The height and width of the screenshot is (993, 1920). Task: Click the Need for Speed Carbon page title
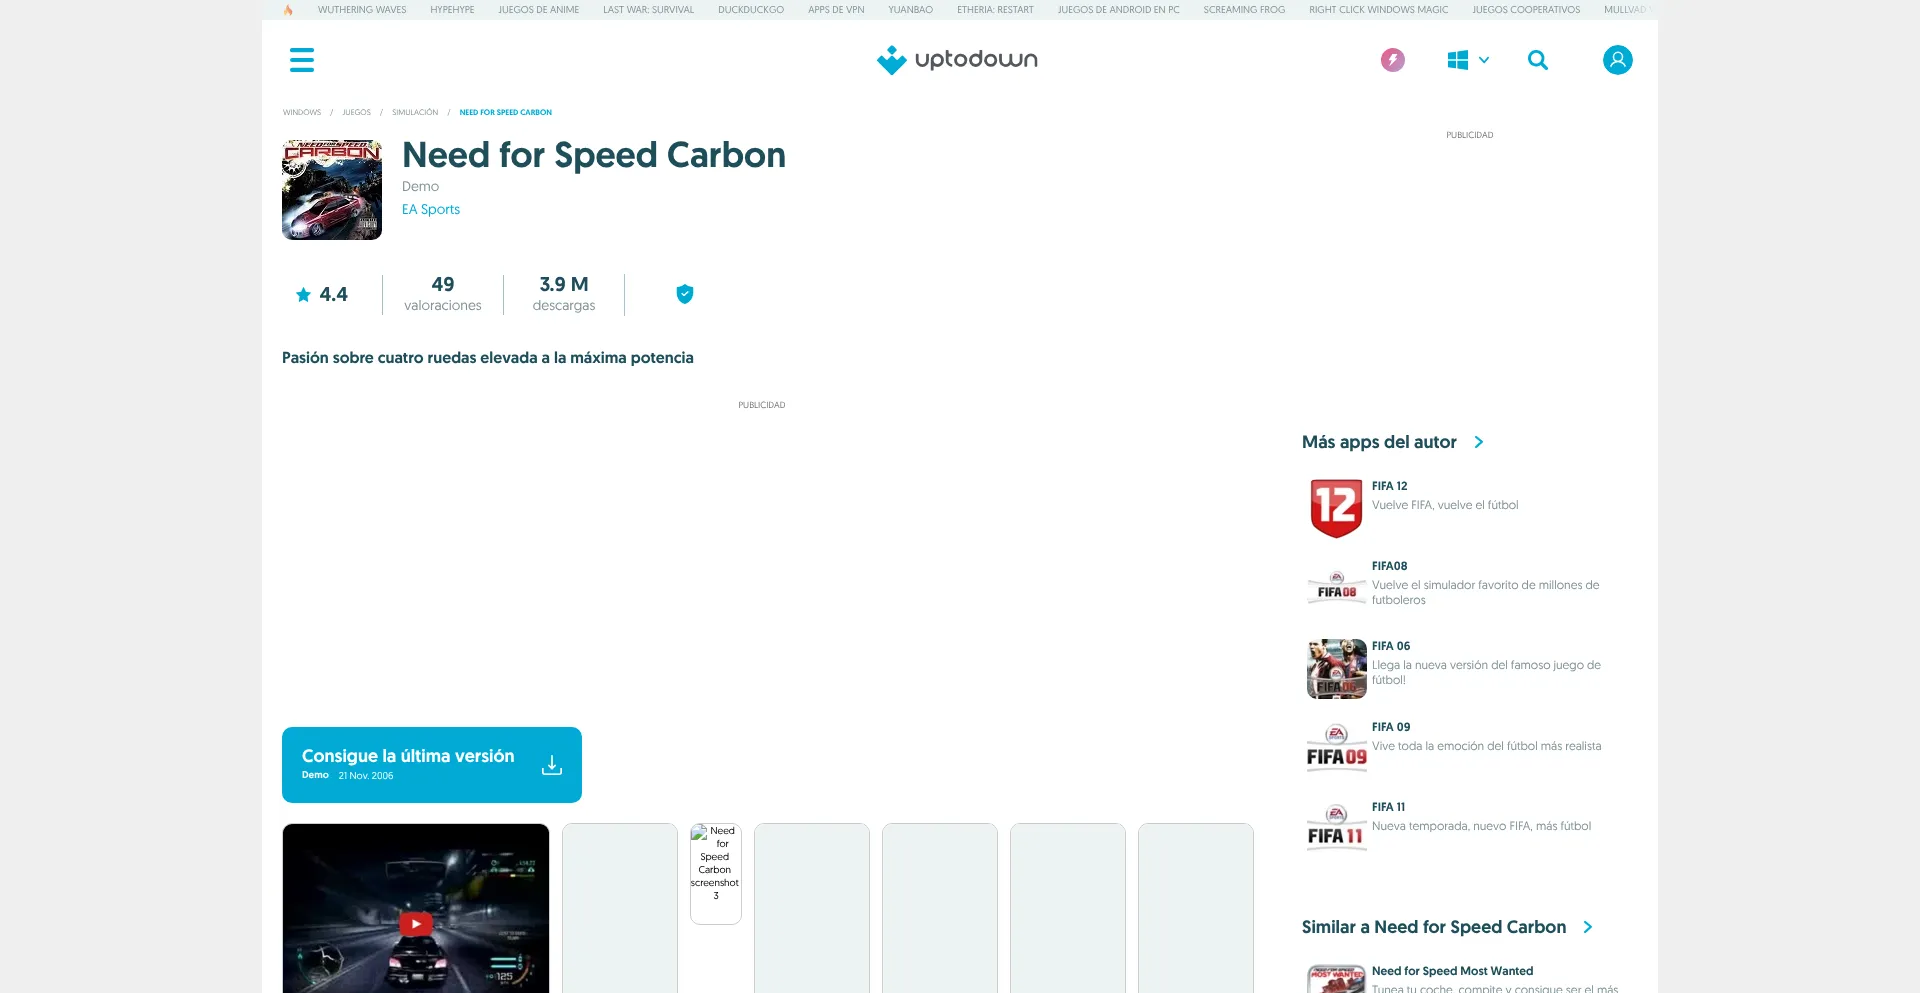(594, 155)
